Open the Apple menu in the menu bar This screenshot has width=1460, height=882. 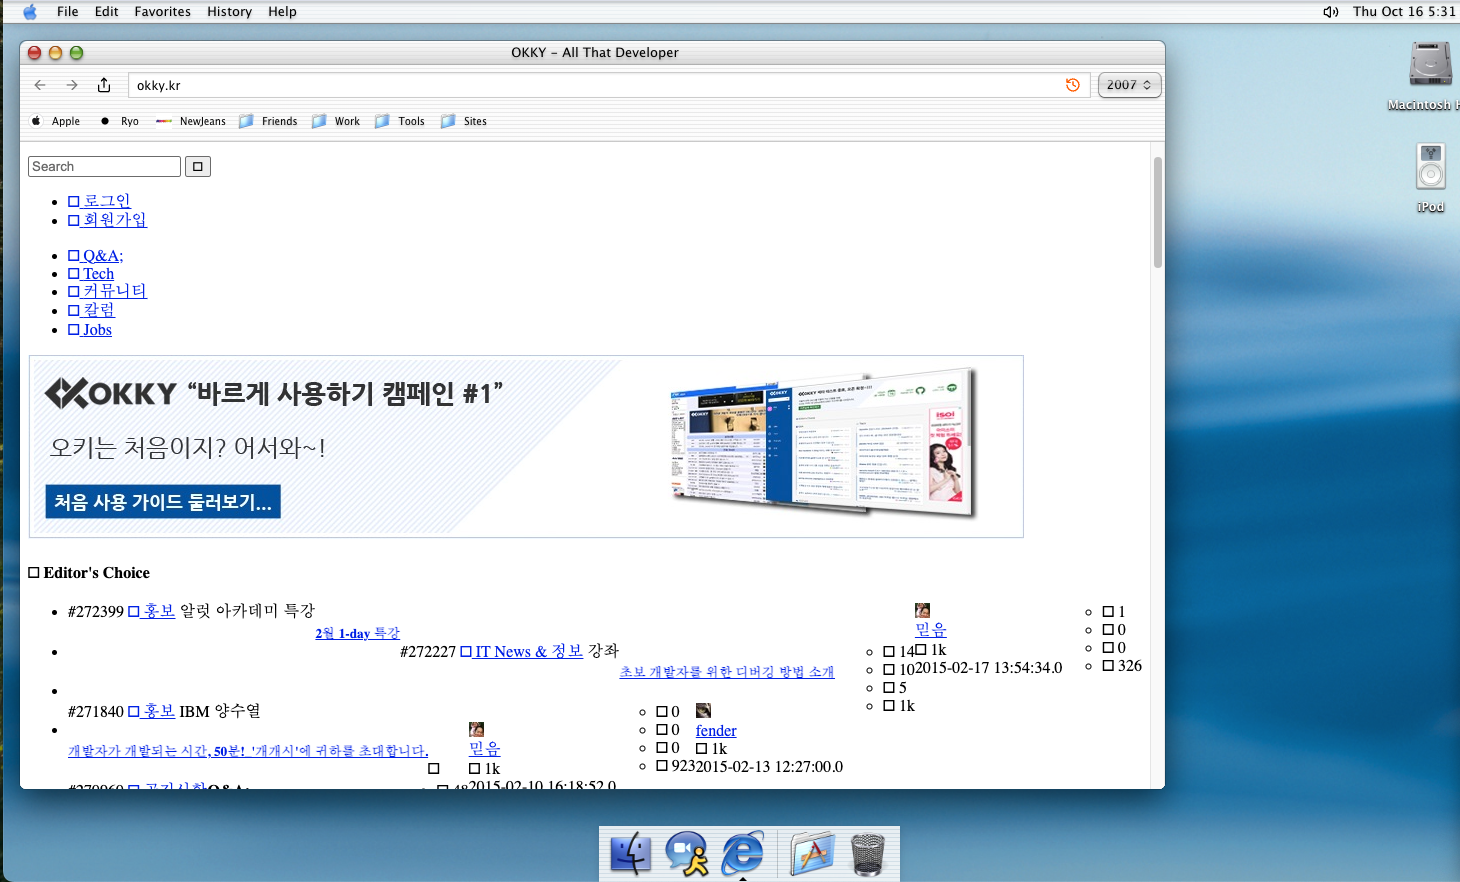30,12
